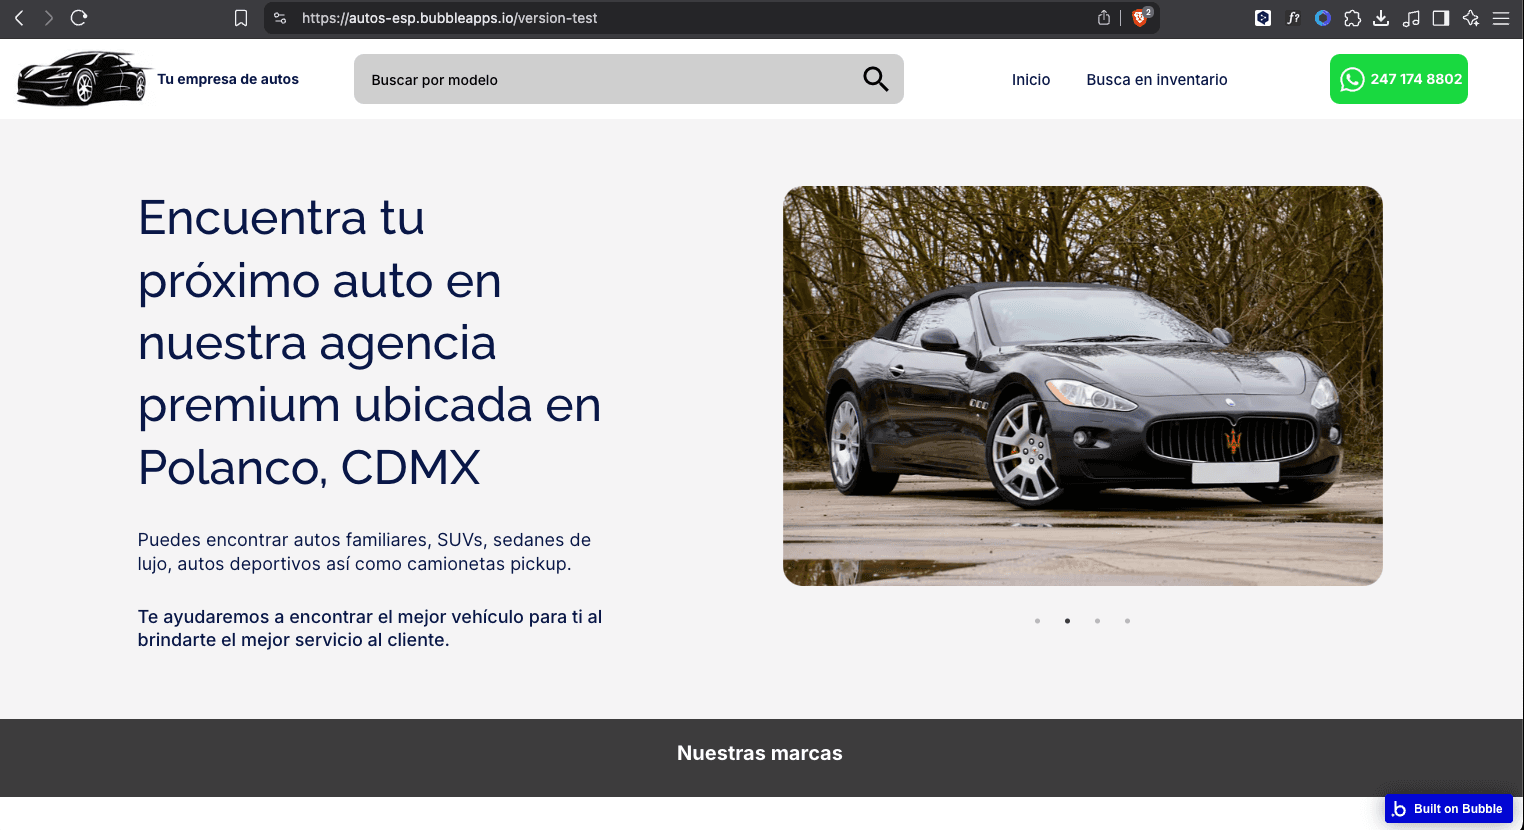
Task: Open the extensions puzzle icon
Action: [x=1352, y=18]
